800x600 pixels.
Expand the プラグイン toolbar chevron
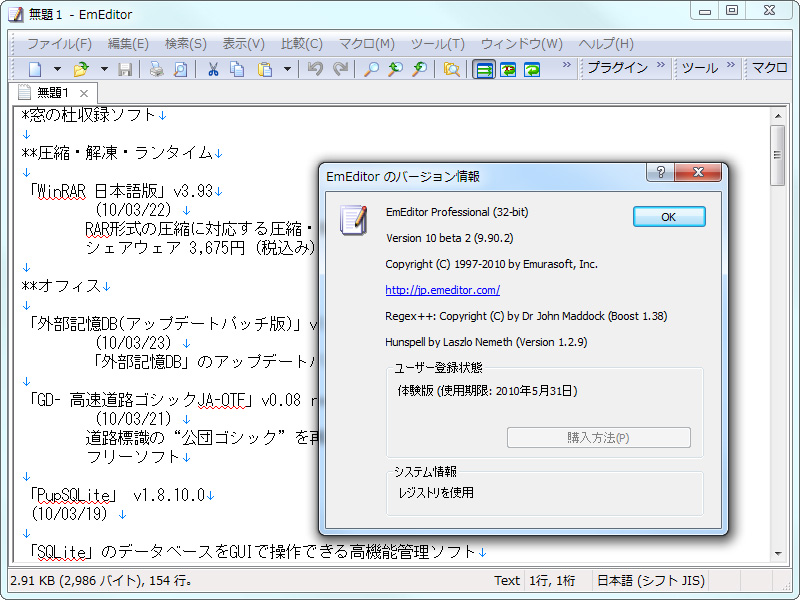tap(662, 69)
